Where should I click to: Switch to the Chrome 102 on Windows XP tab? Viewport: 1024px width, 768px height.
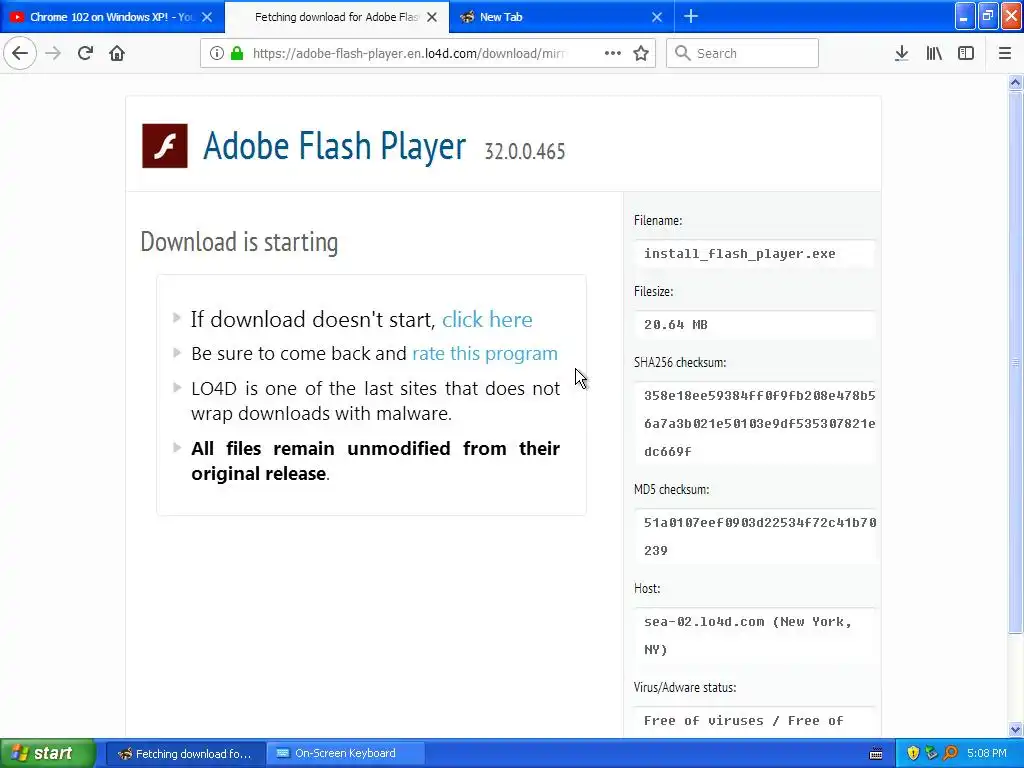click(x=112, y=17)
